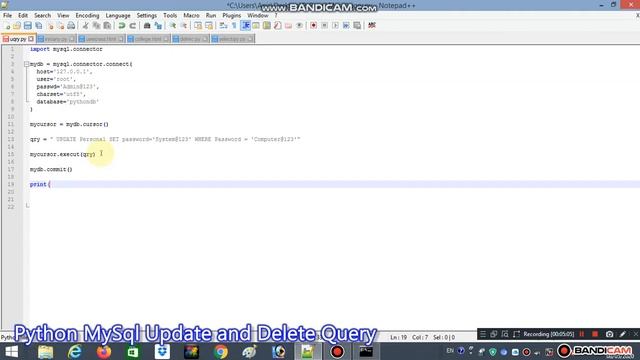Save the current file via toolbar
The image size is (640, 360).
click(28, 26)
